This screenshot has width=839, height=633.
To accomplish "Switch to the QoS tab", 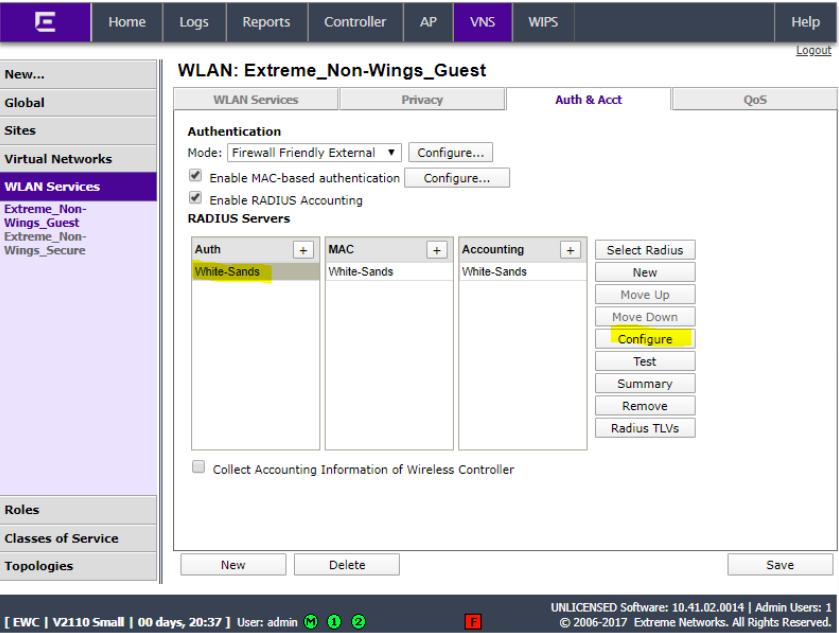I will (755, 100).
